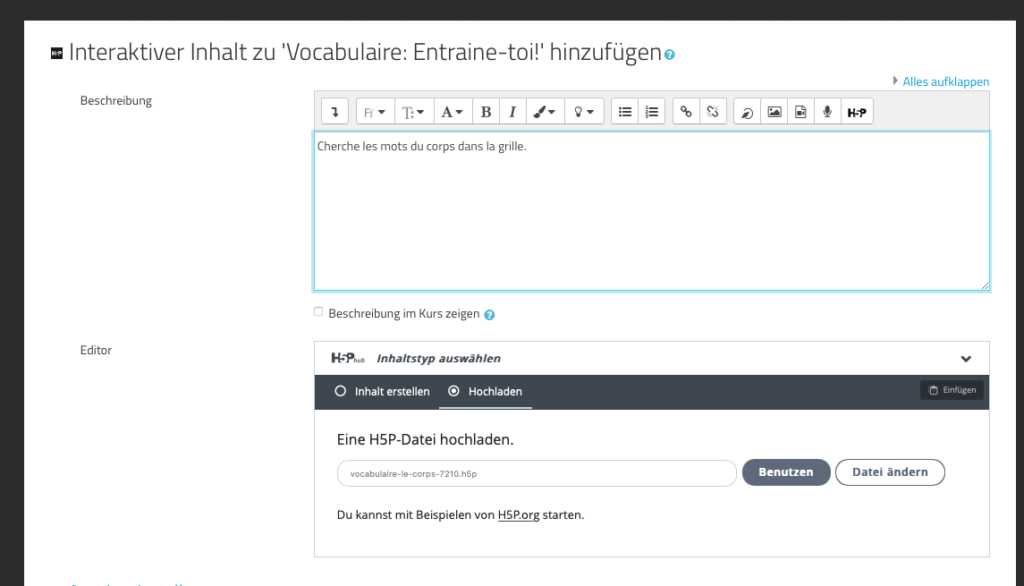The image size is (1024, 586).
Task: Expand all sections with 'Alles aufklappen'
Action: (x=945, y=82)
